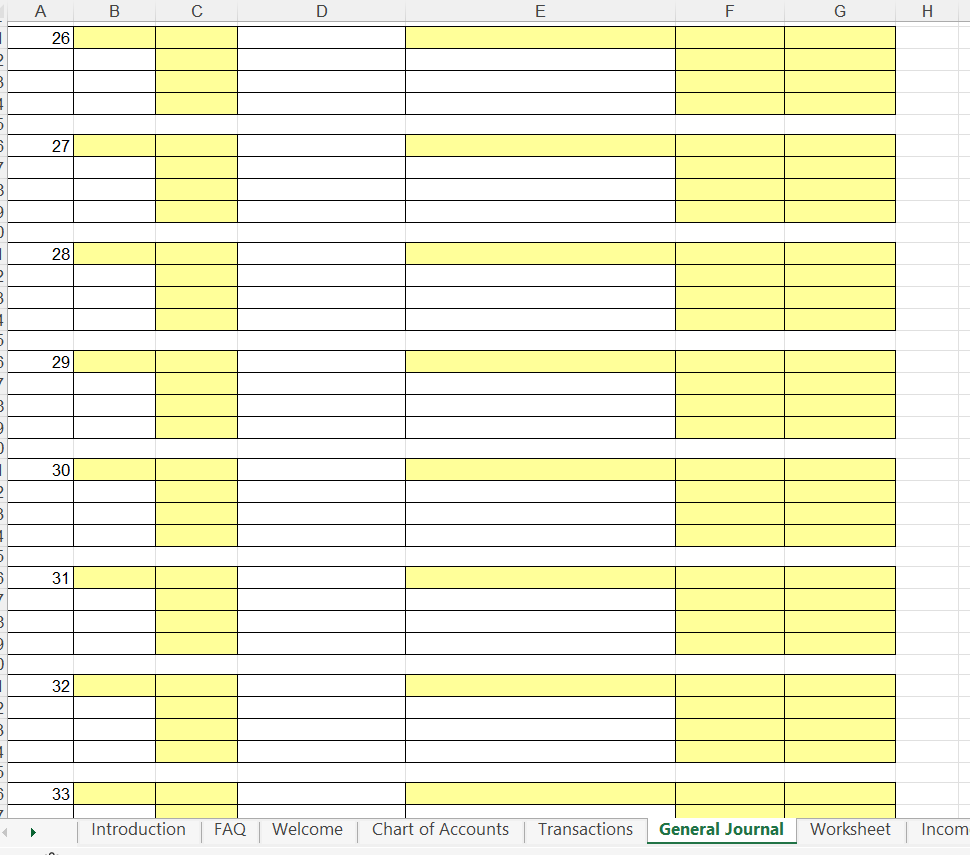Click the cell containing entry number 26
Image resolution: width=970 pixels, height=855 pixels.
tap(40, 38)
